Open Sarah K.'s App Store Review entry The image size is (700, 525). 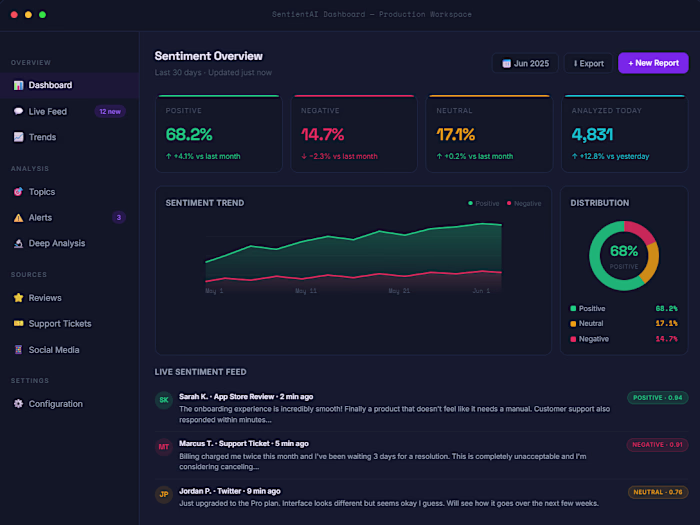pos(421,408)
